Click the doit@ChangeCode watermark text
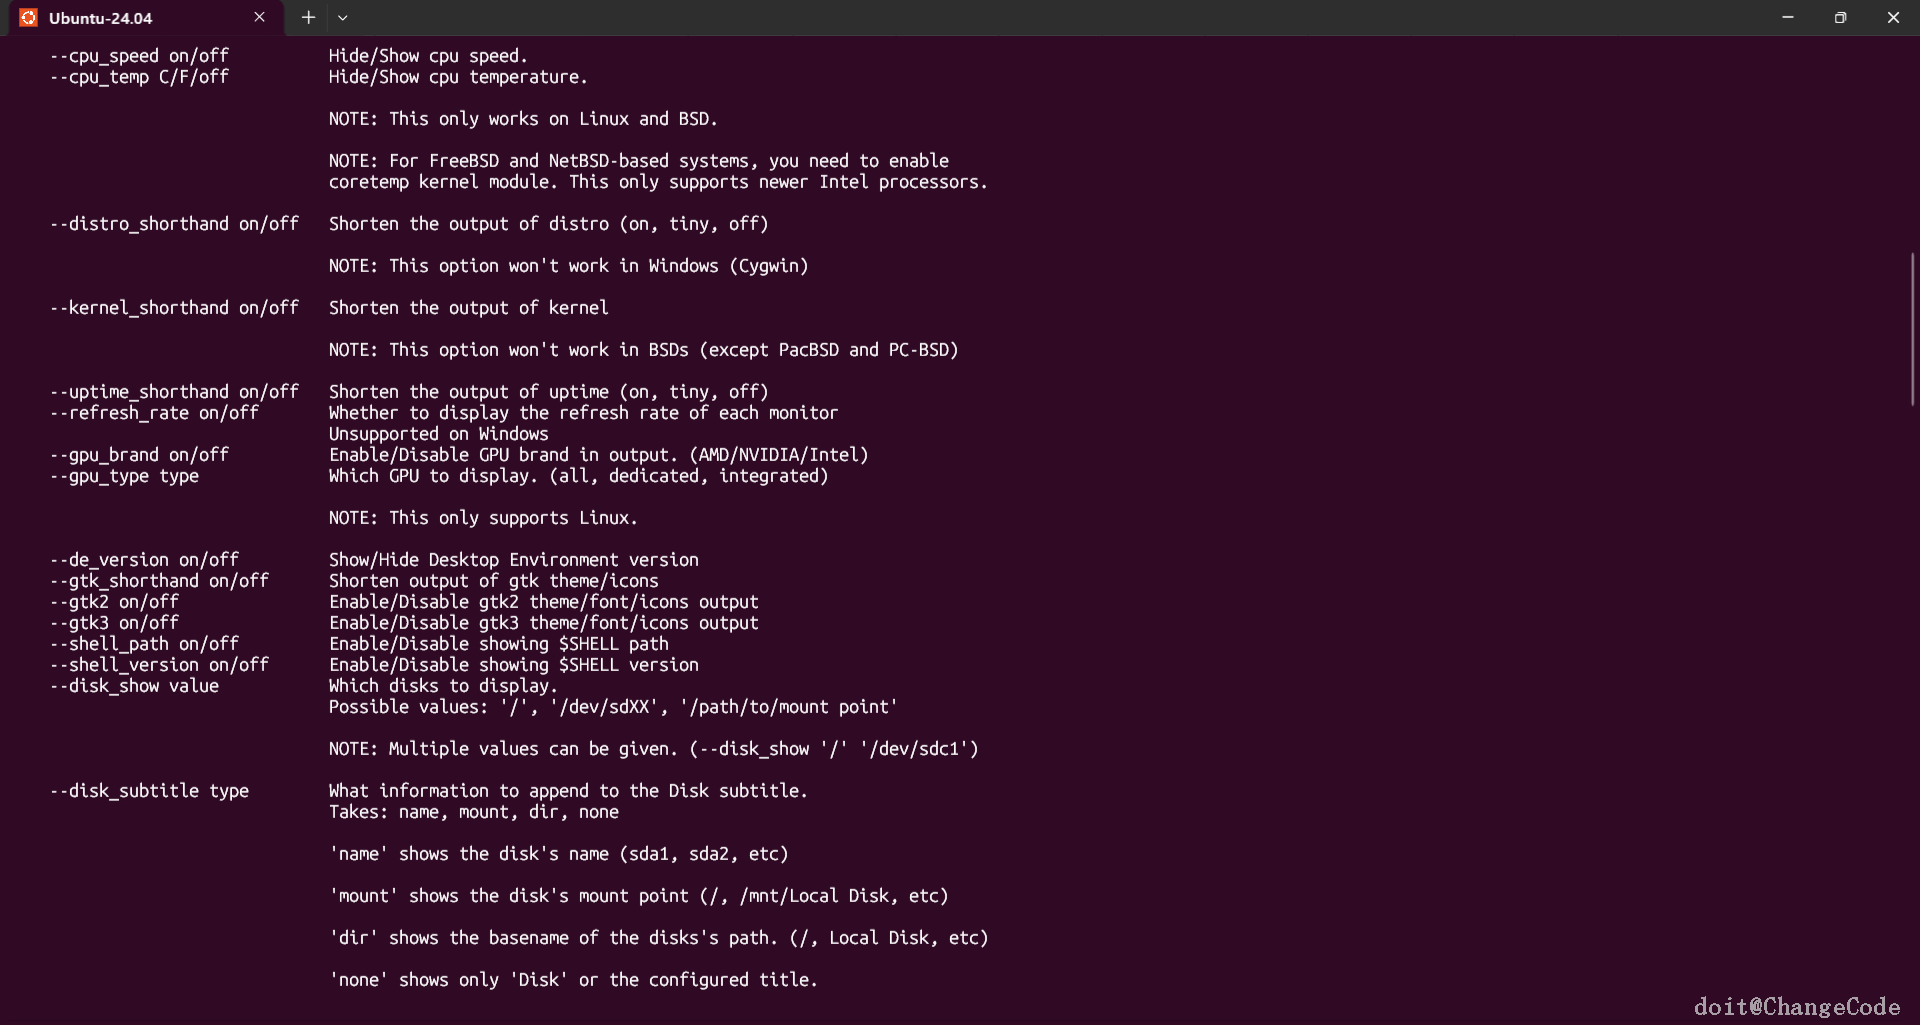The width and height of the screenshot is (1920, 1025). click(x=1796, y=1006)
